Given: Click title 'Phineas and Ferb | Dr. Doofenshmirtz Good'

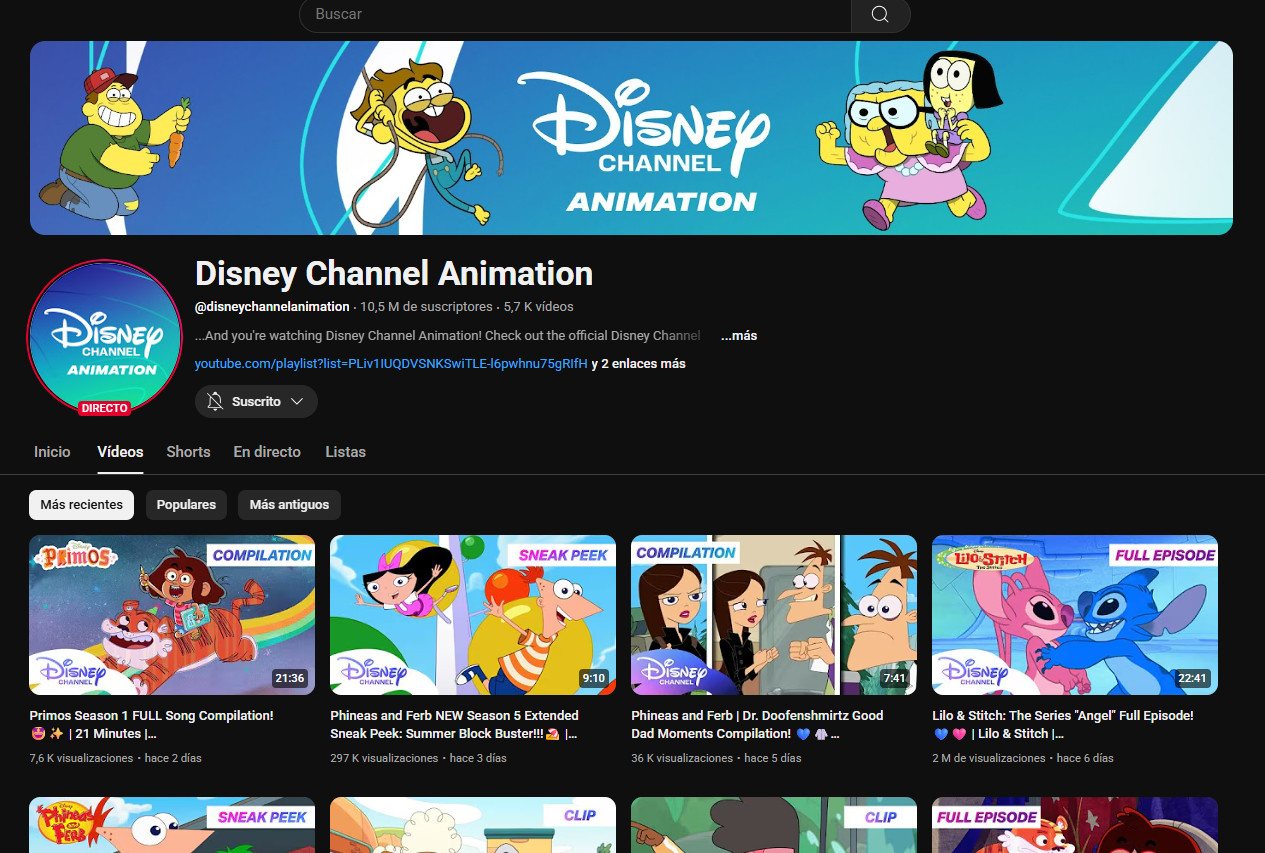Looking at the screenshot, I should (757, 716).
